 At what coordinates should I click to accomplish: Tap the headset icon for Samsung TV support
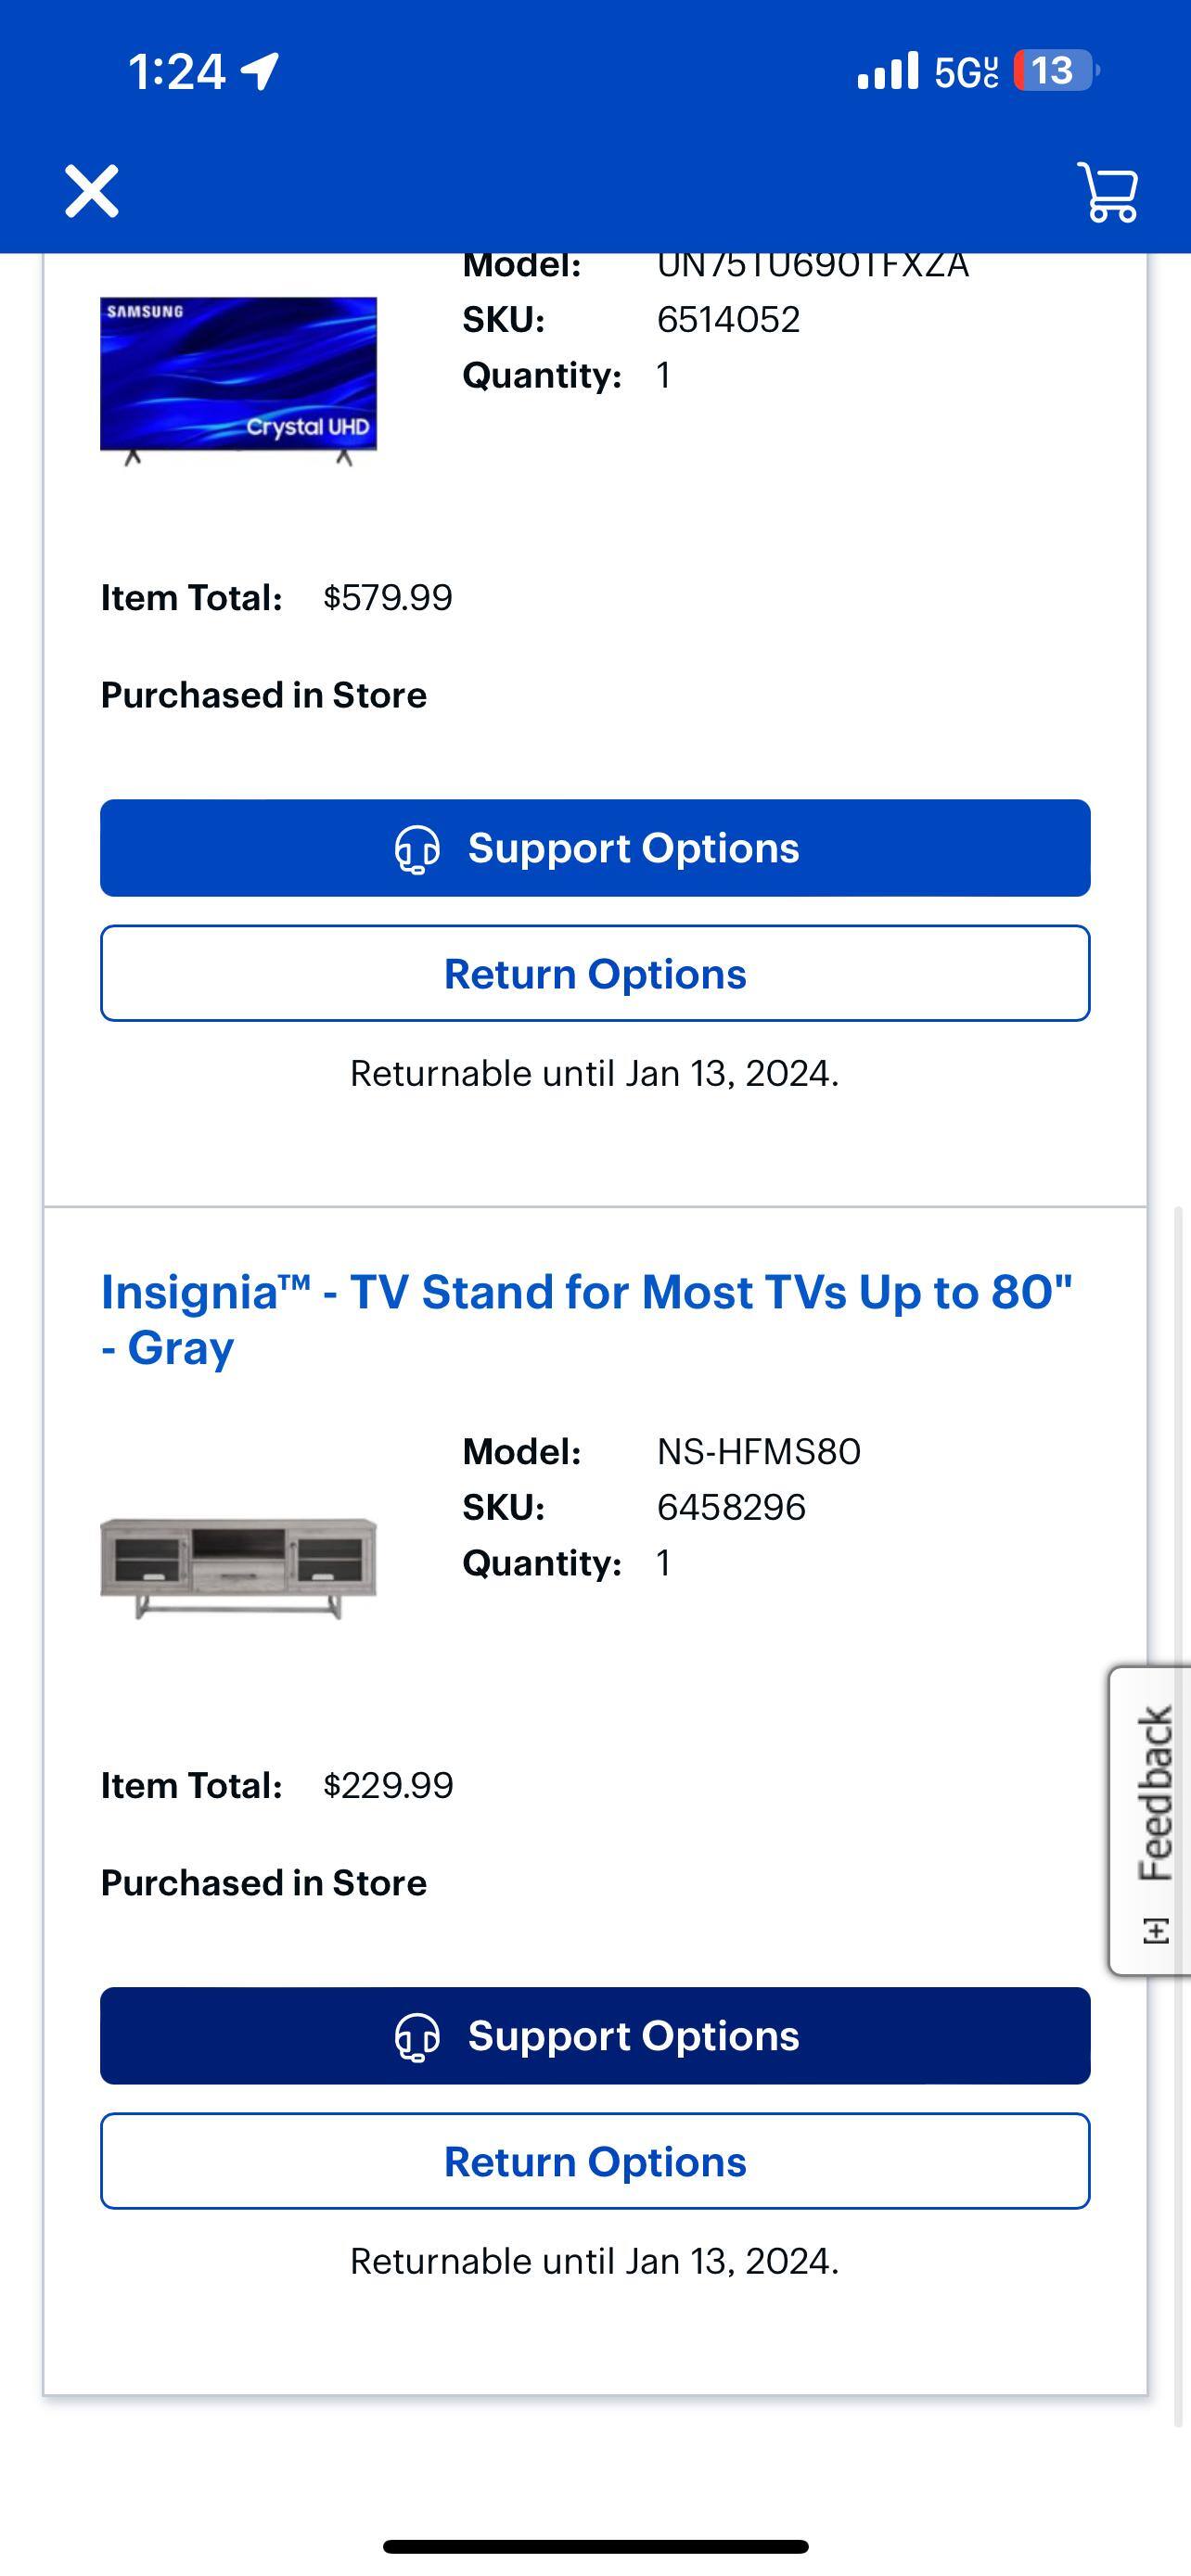[x=417, y=849]
